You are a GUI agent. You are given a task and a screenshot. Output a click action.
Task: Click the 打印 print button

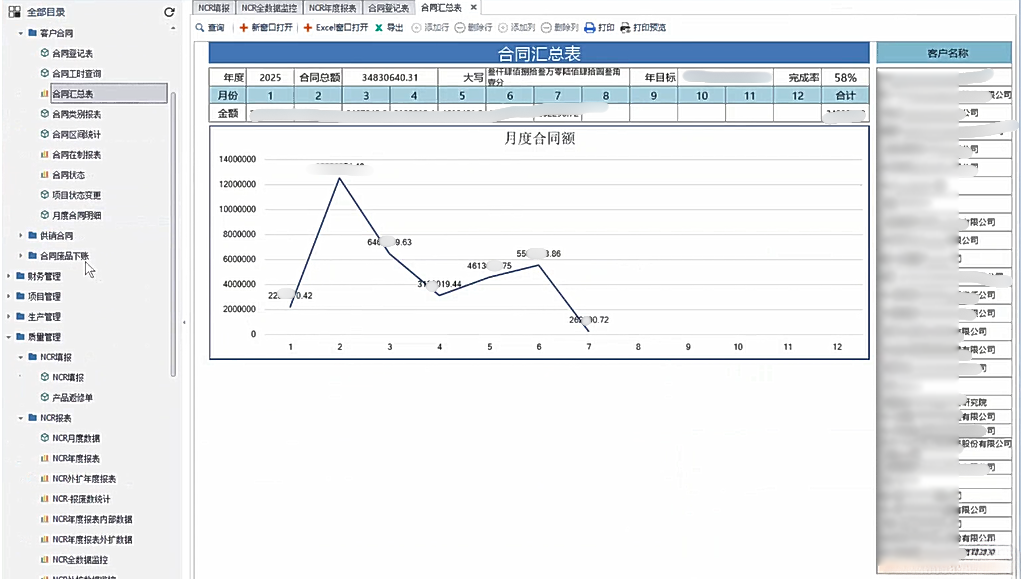[600, 27]
